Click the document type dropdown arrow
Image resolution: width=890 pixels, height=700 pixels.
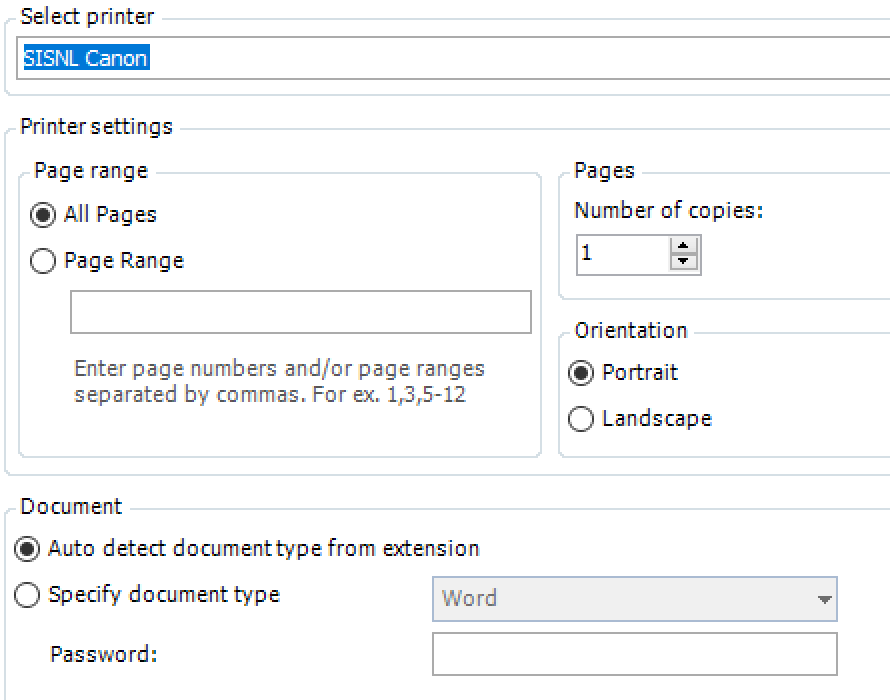[x=824, y=600]
